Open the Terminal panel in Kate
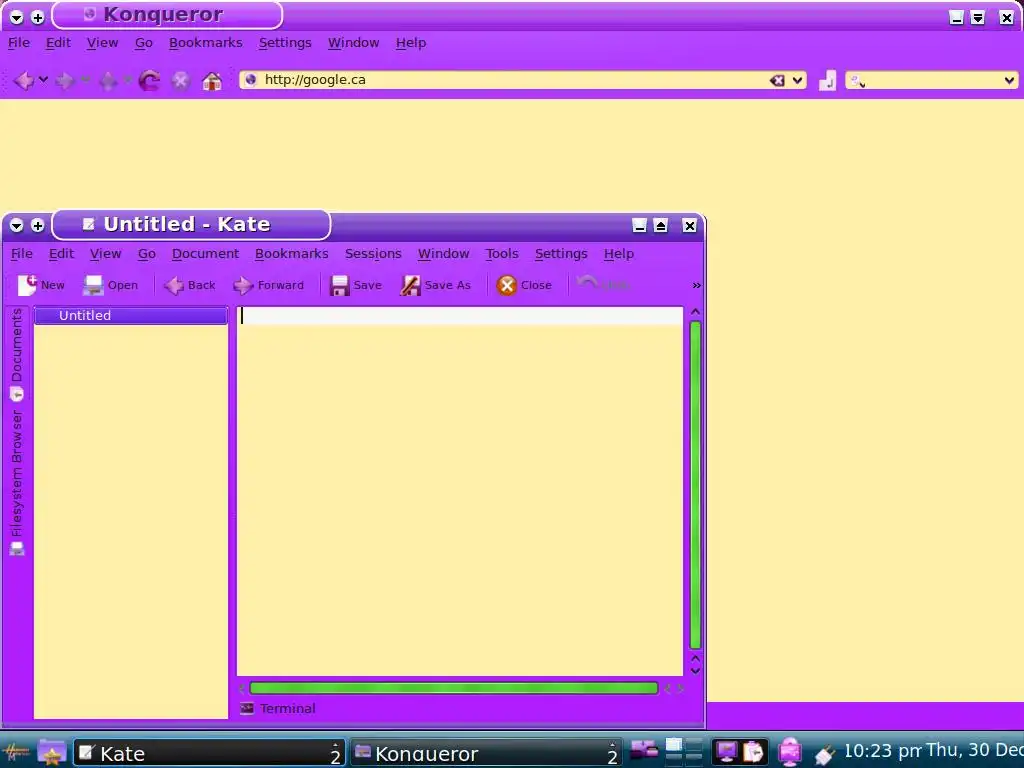 (x=278, y=708)
